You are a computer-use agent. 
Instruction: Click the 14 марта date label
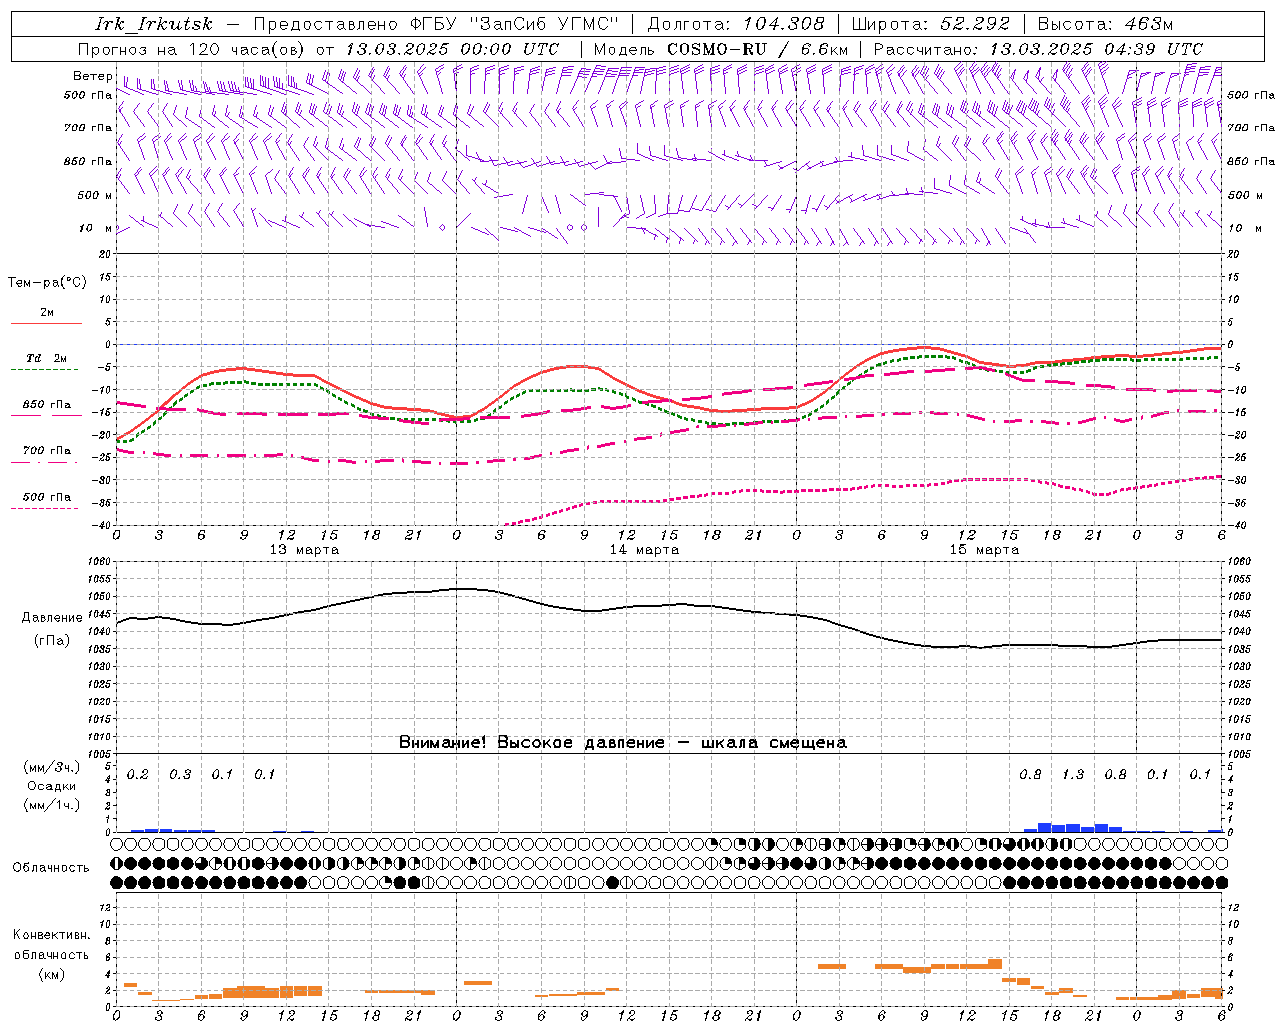point(645,550)
